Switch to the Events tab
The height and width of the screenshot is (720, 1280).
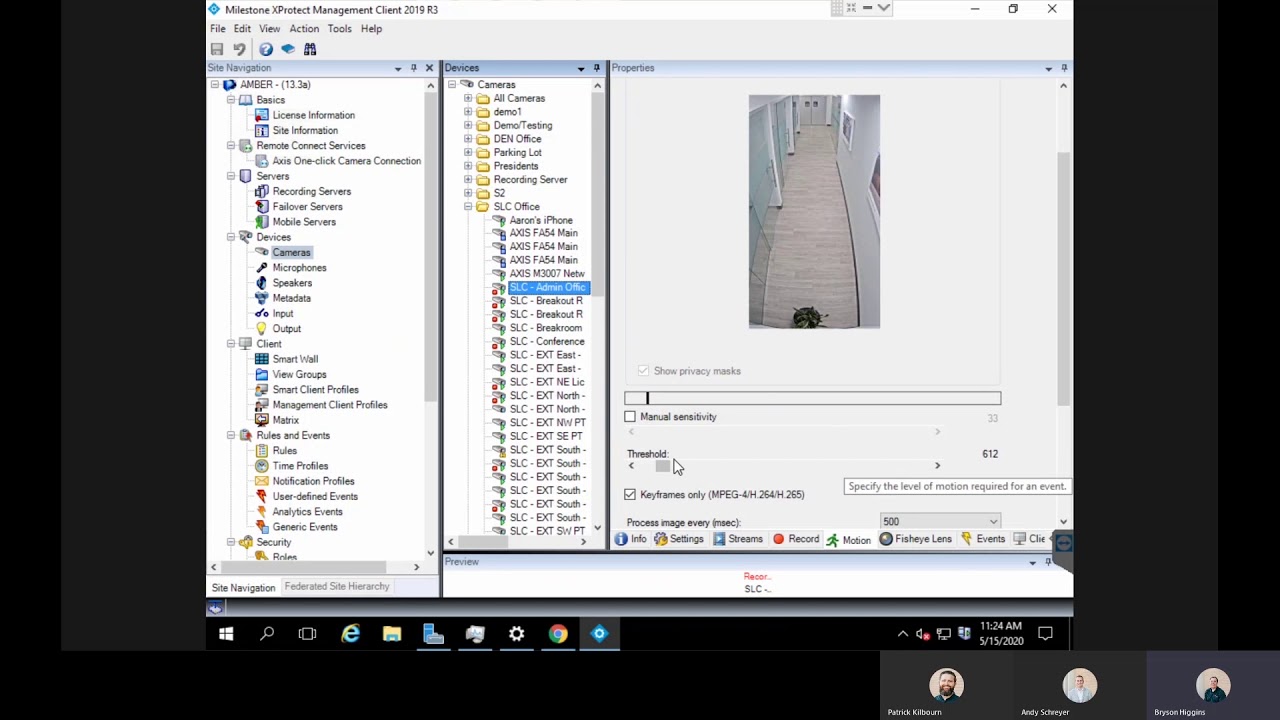click(983, 539)
